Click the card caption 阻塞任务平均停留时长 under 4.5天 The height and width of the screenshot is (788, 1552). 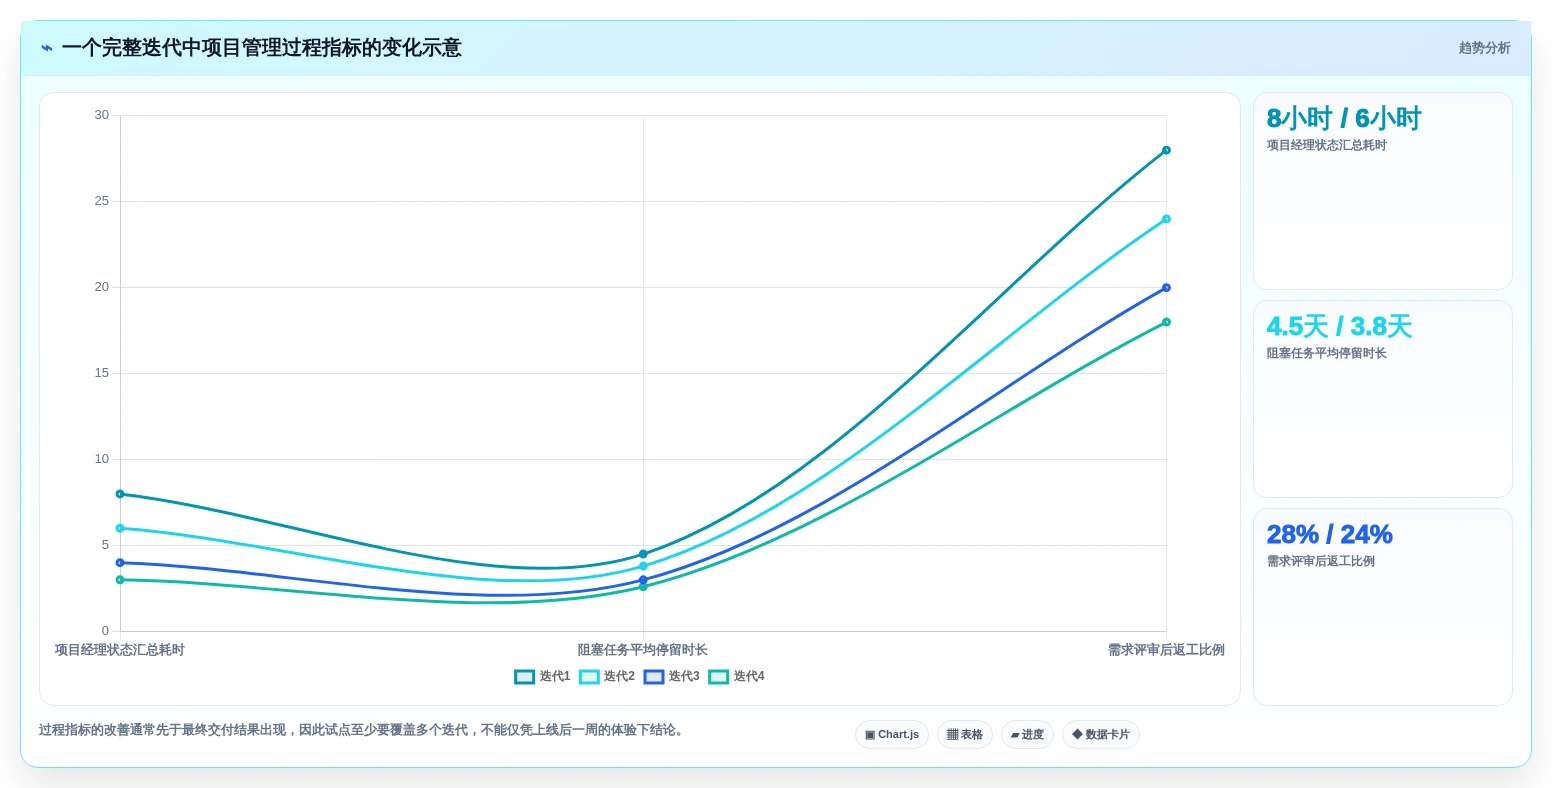[x=1326, y=353]
